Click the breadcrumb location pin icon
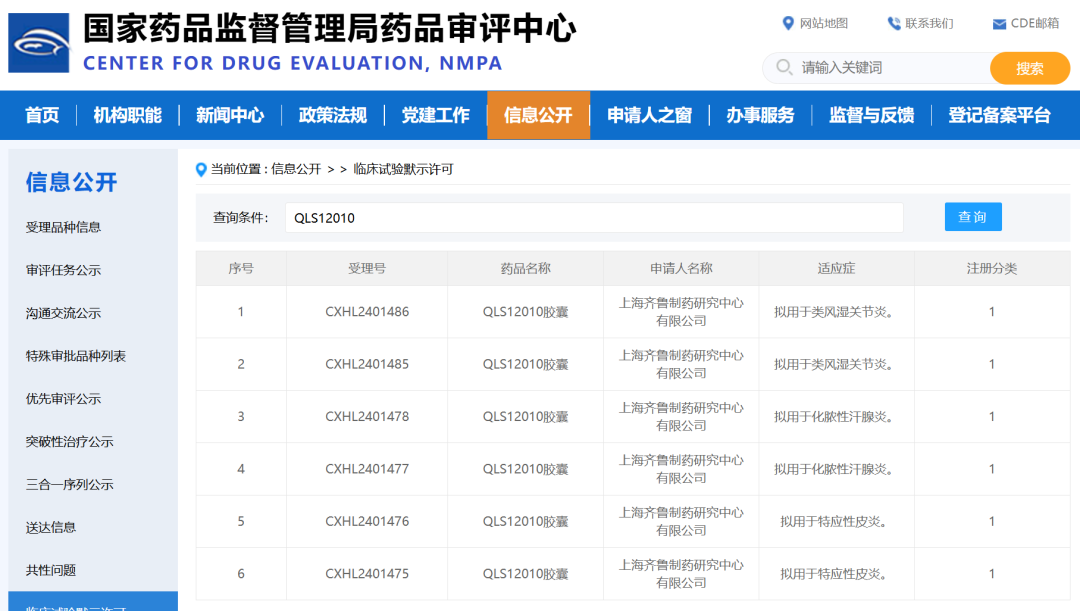1080x611 pixels. [199, 168]
